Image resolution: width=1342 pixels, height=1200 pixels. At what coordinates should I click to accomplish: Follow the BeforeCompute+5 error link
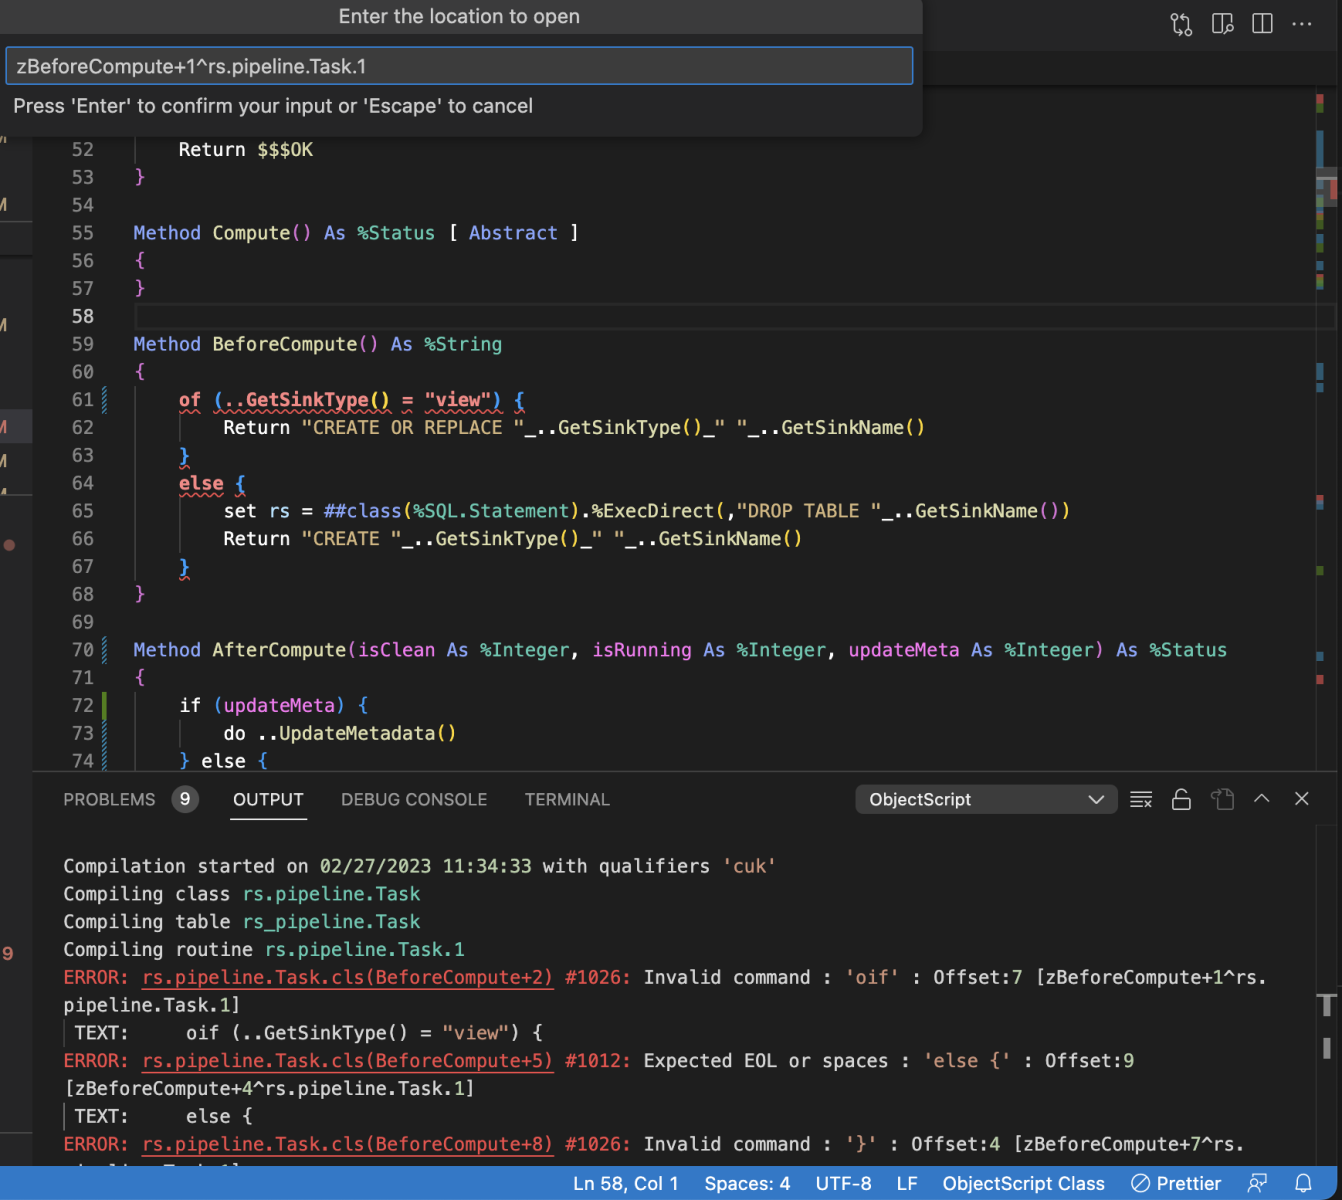tap(347, 1060)
